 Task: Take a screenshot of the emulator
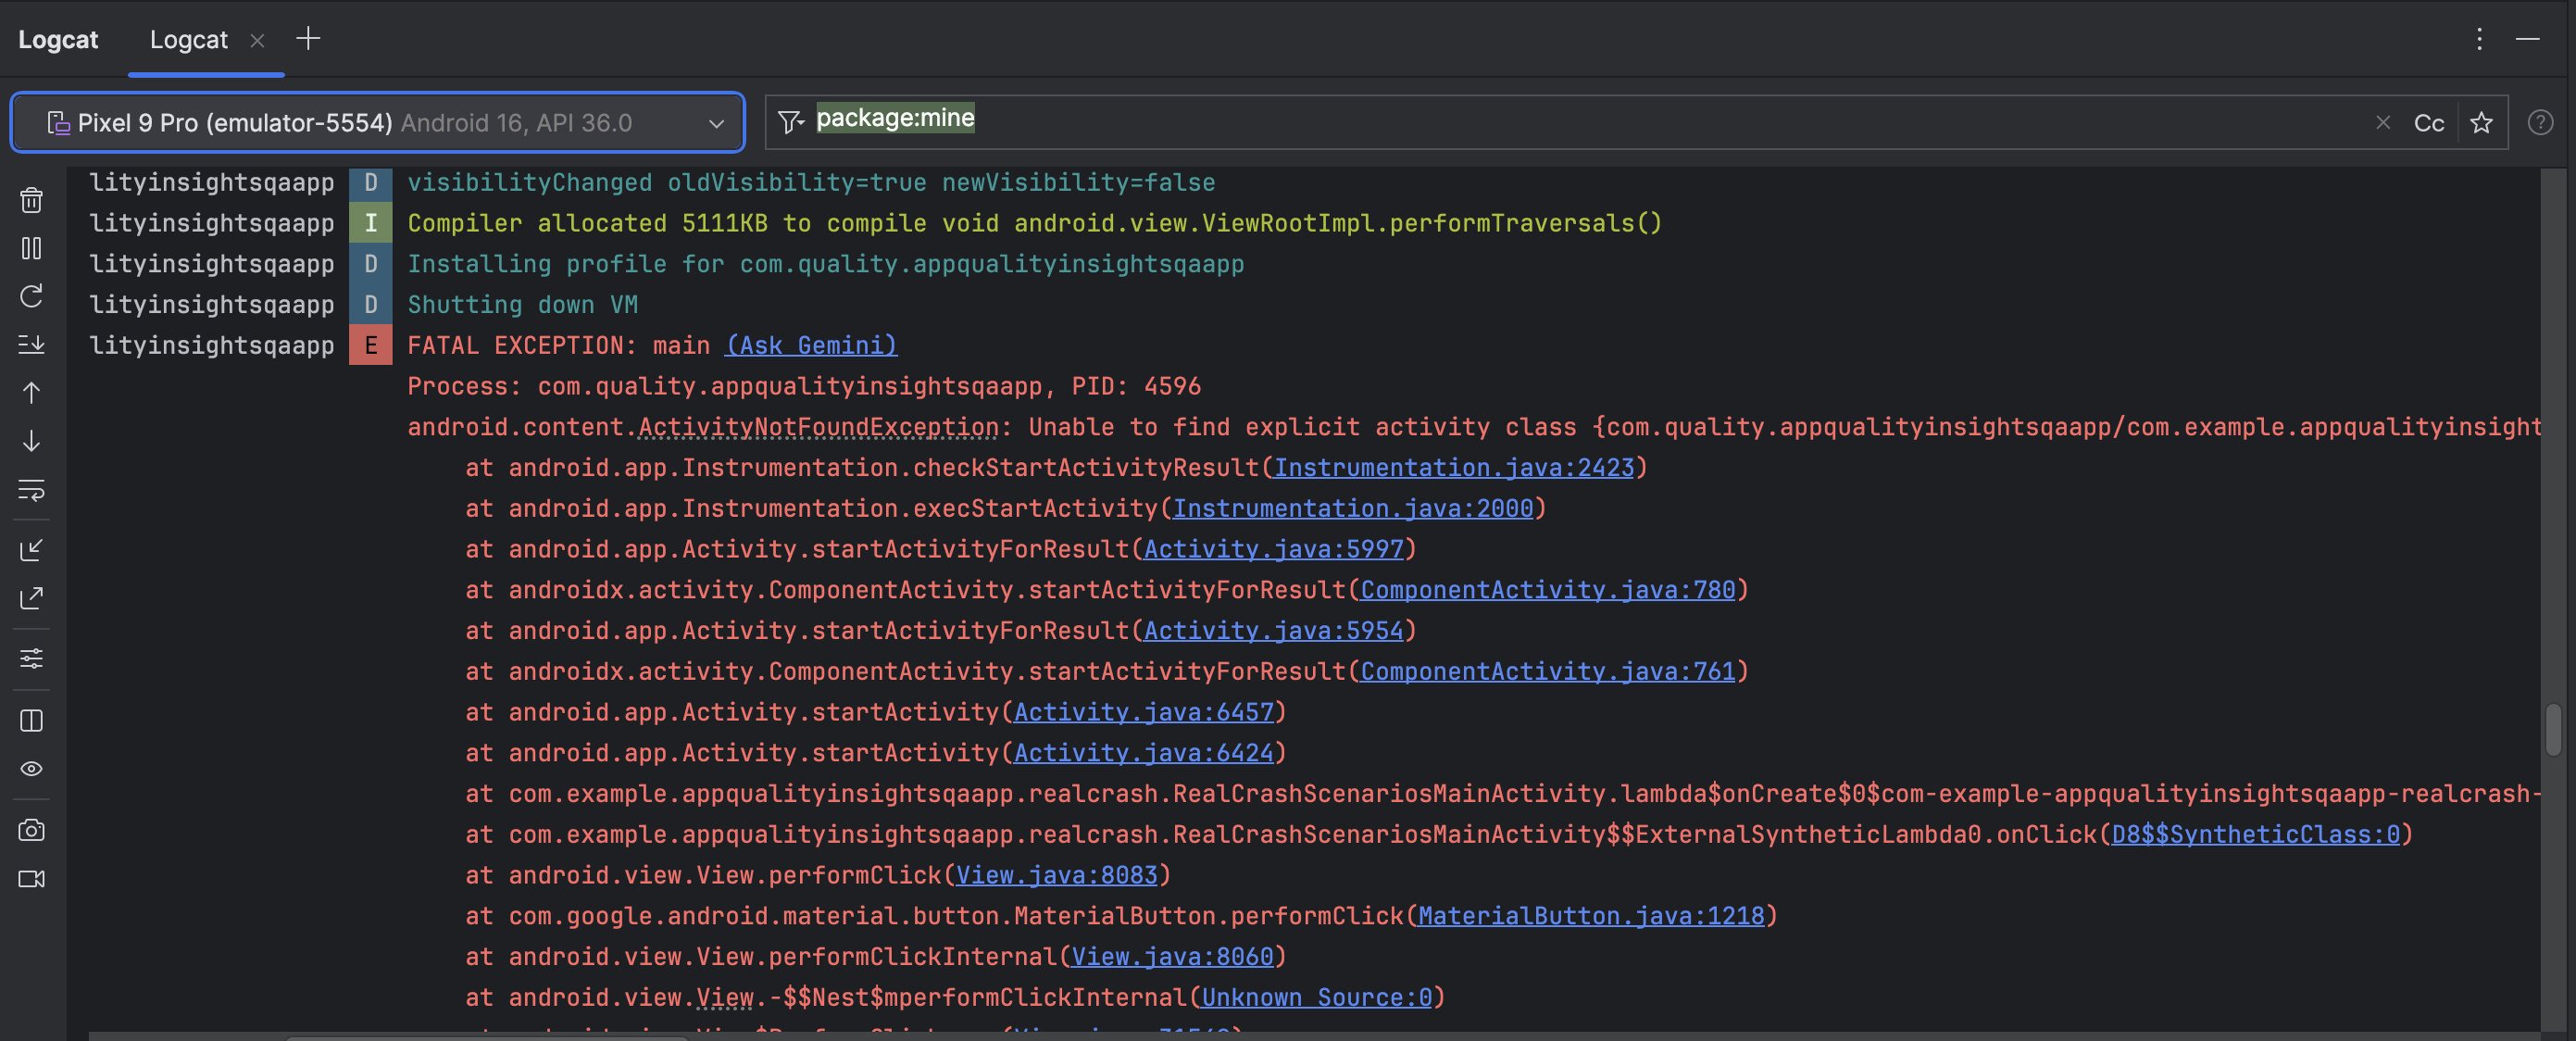pyautogui.click(x=31, y=829)
